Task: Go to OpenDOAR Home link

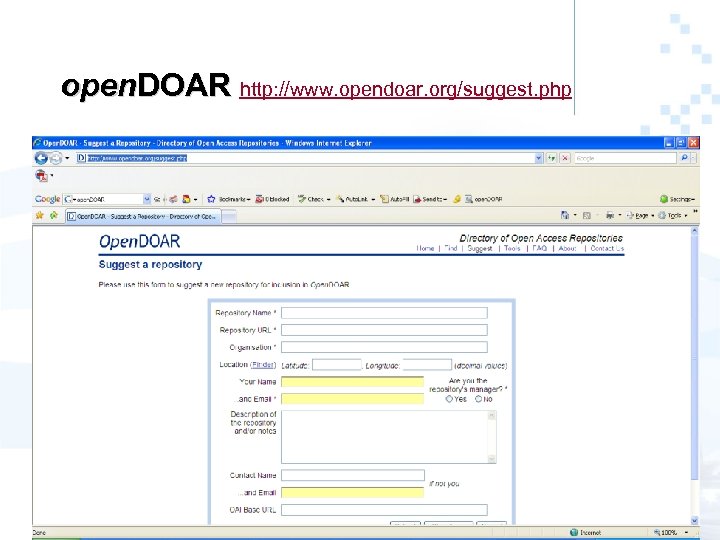Action: [425, 248]
